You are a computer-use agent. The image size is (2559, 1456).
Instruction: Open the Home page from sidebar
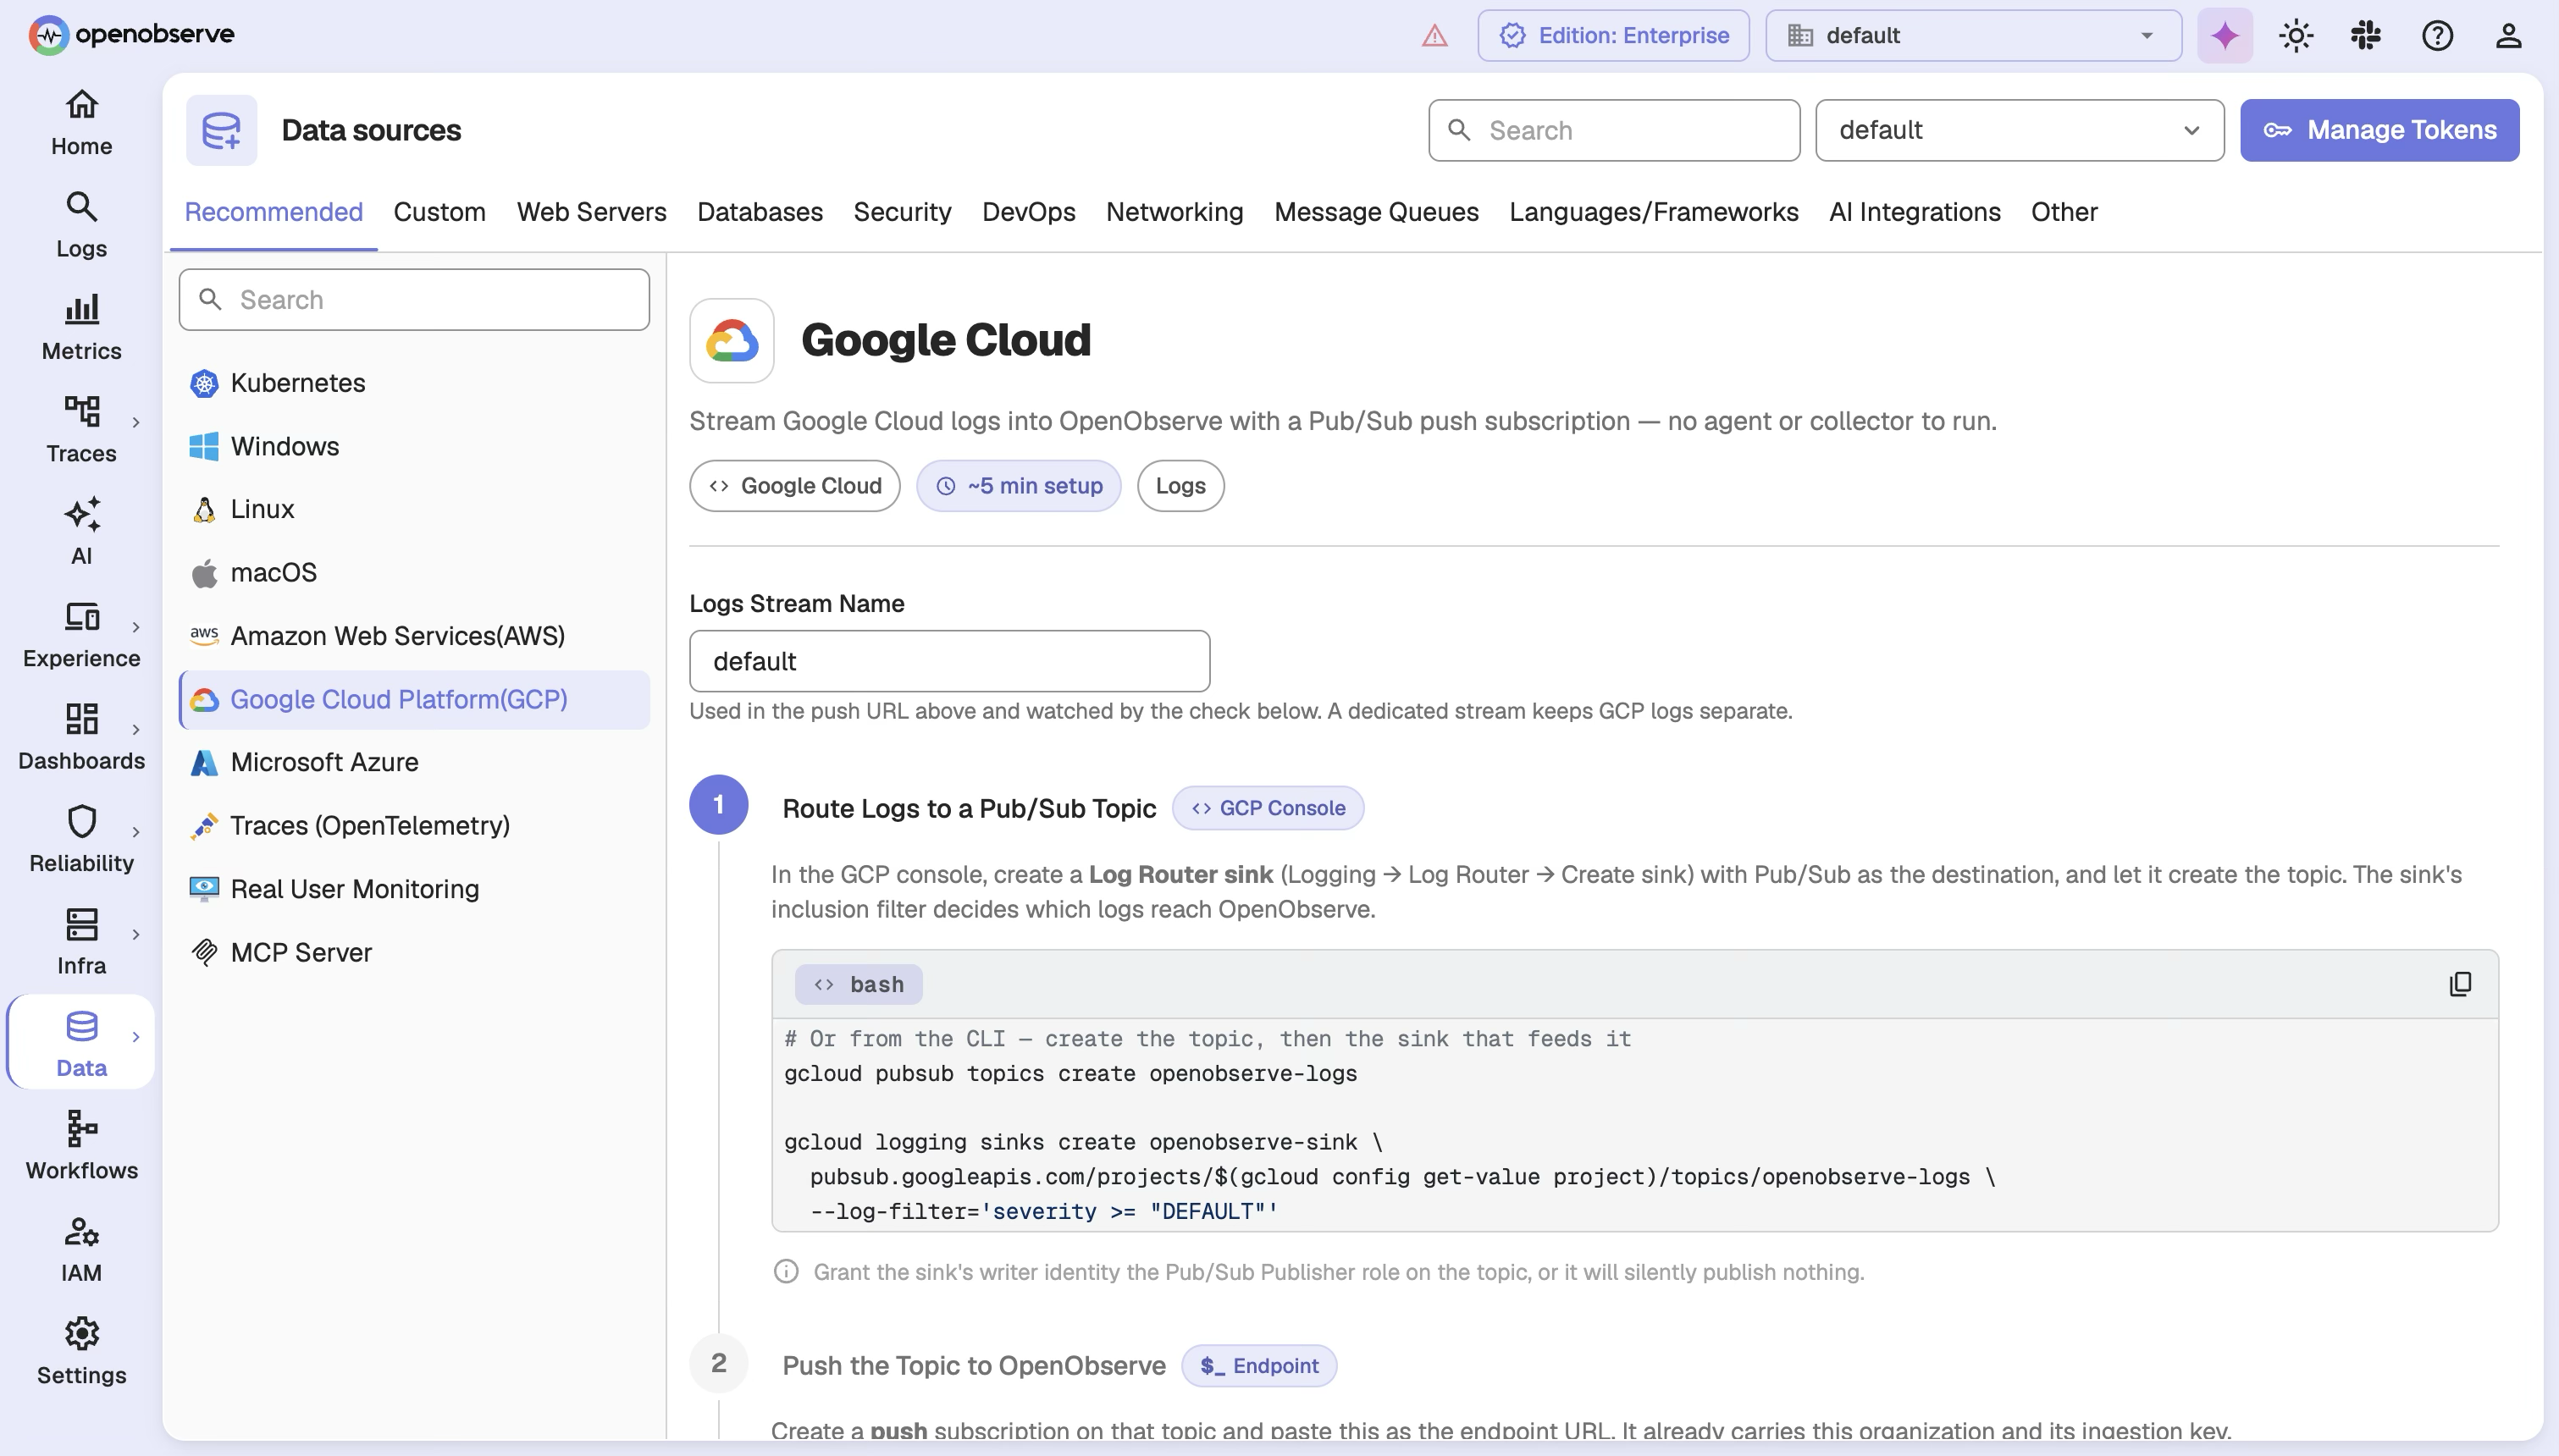[81, 124]
